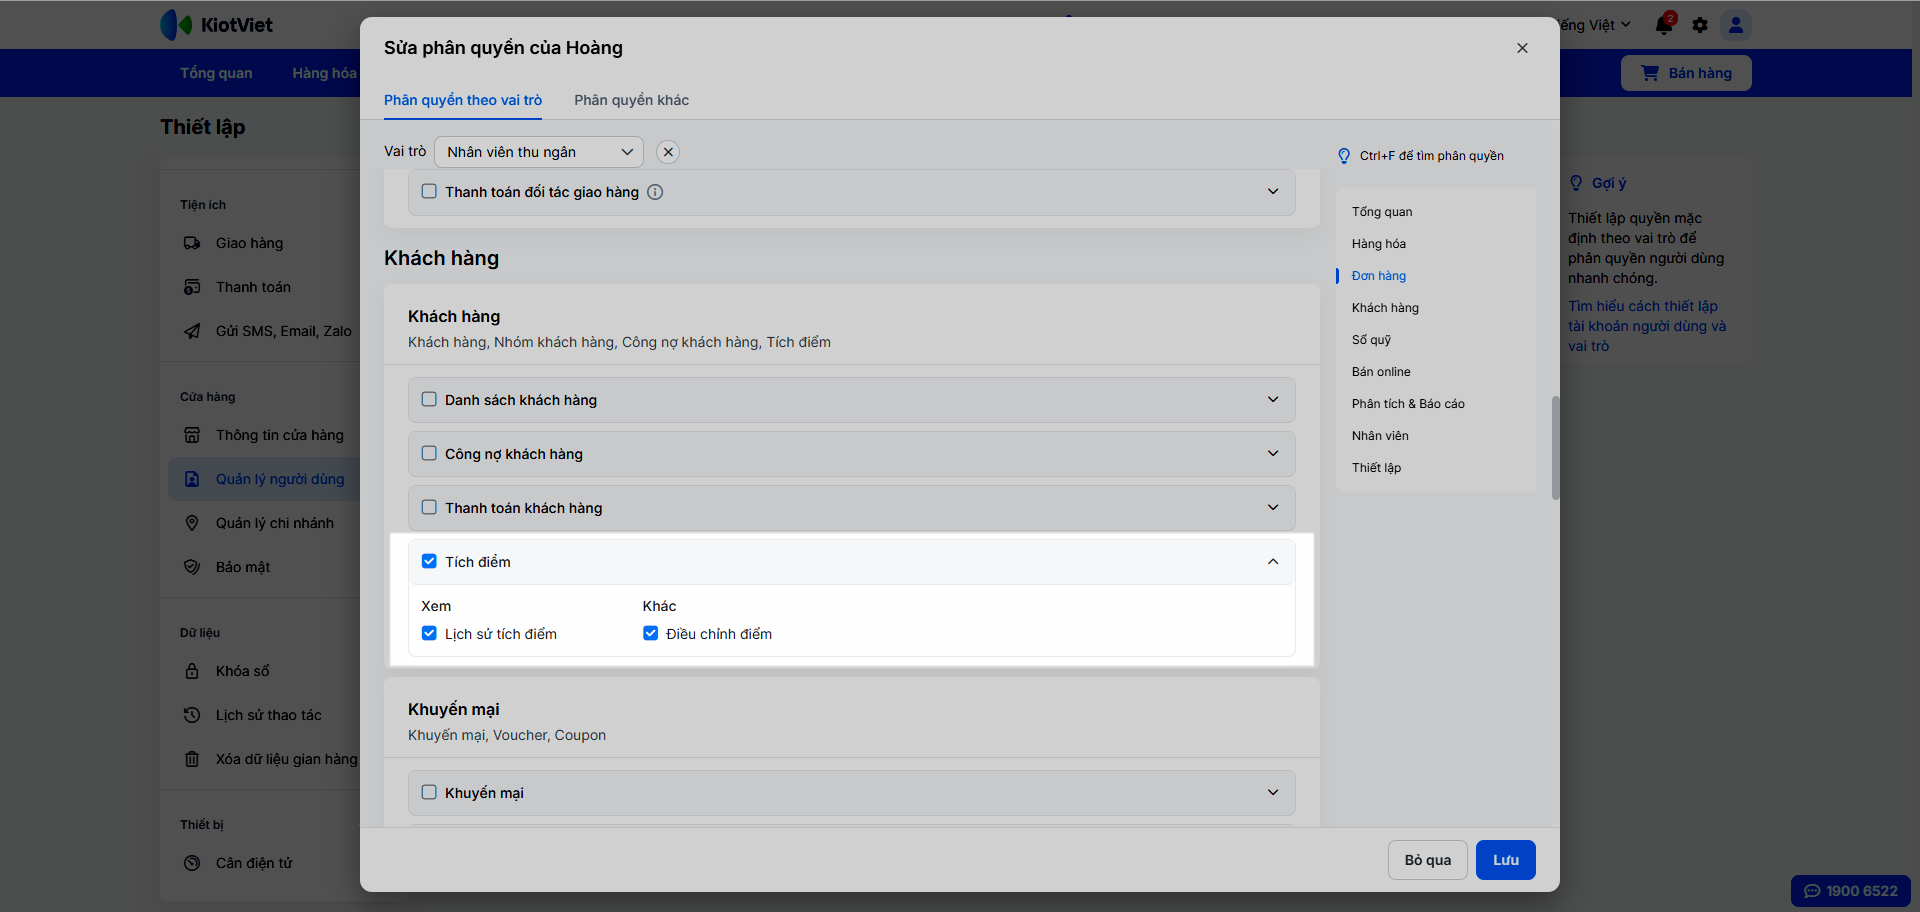Screen dimensions: 1920x912
Task: Uncheck the Tích điểm checkbox
Action: pos(429,562)
